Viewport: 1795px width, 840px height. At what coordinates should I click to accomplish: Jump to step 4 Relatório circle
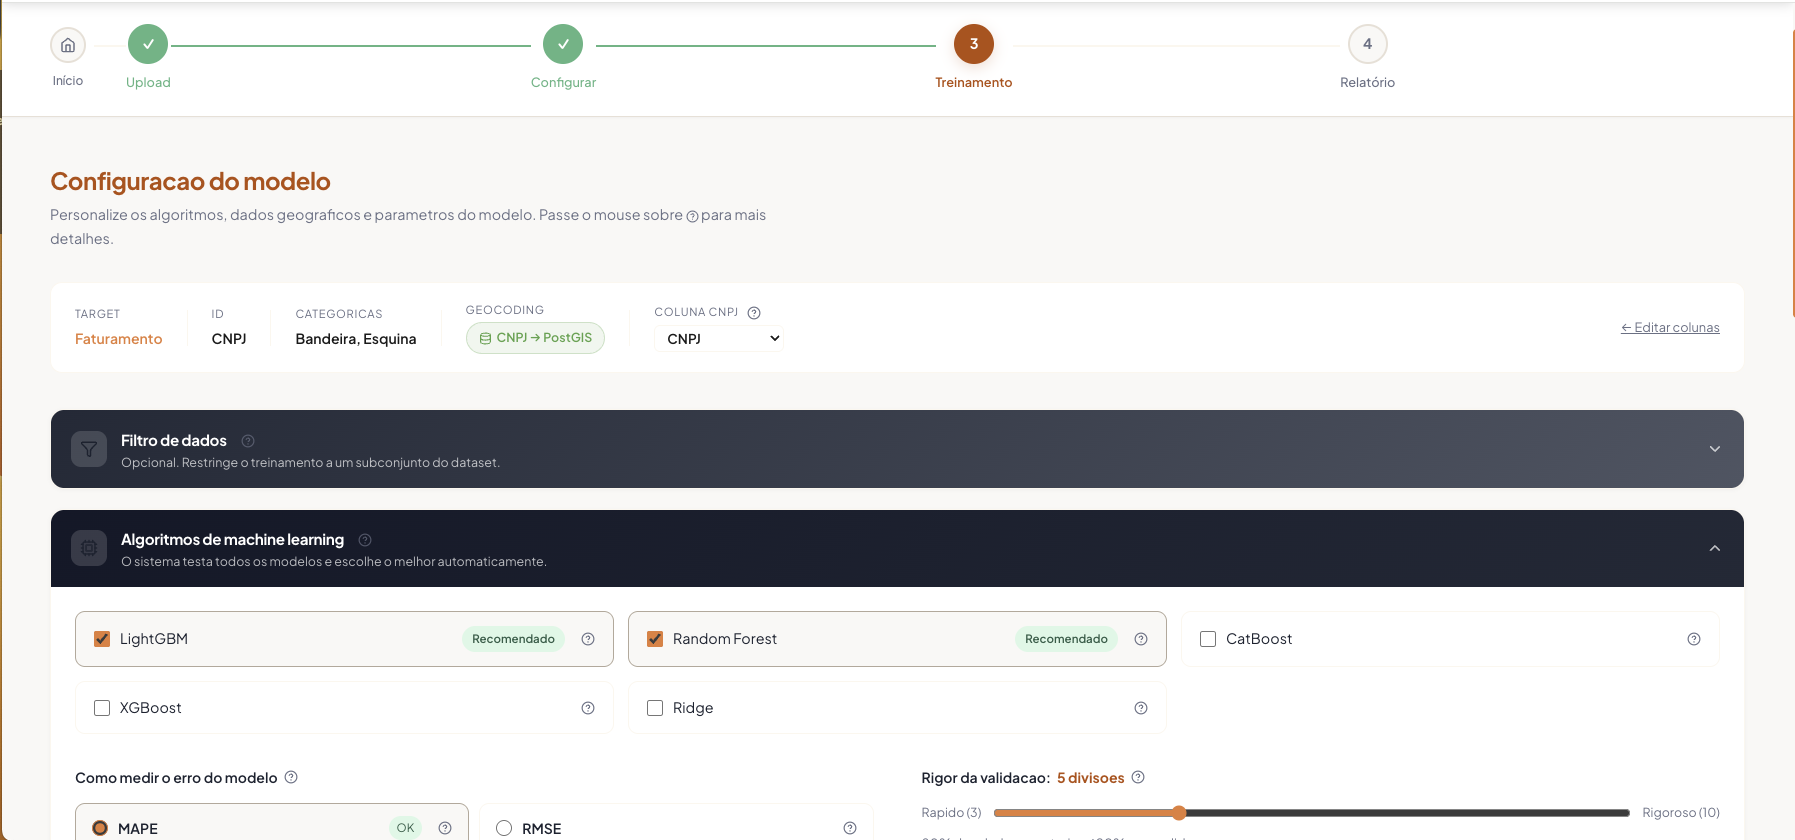(x=1368, y=44)
